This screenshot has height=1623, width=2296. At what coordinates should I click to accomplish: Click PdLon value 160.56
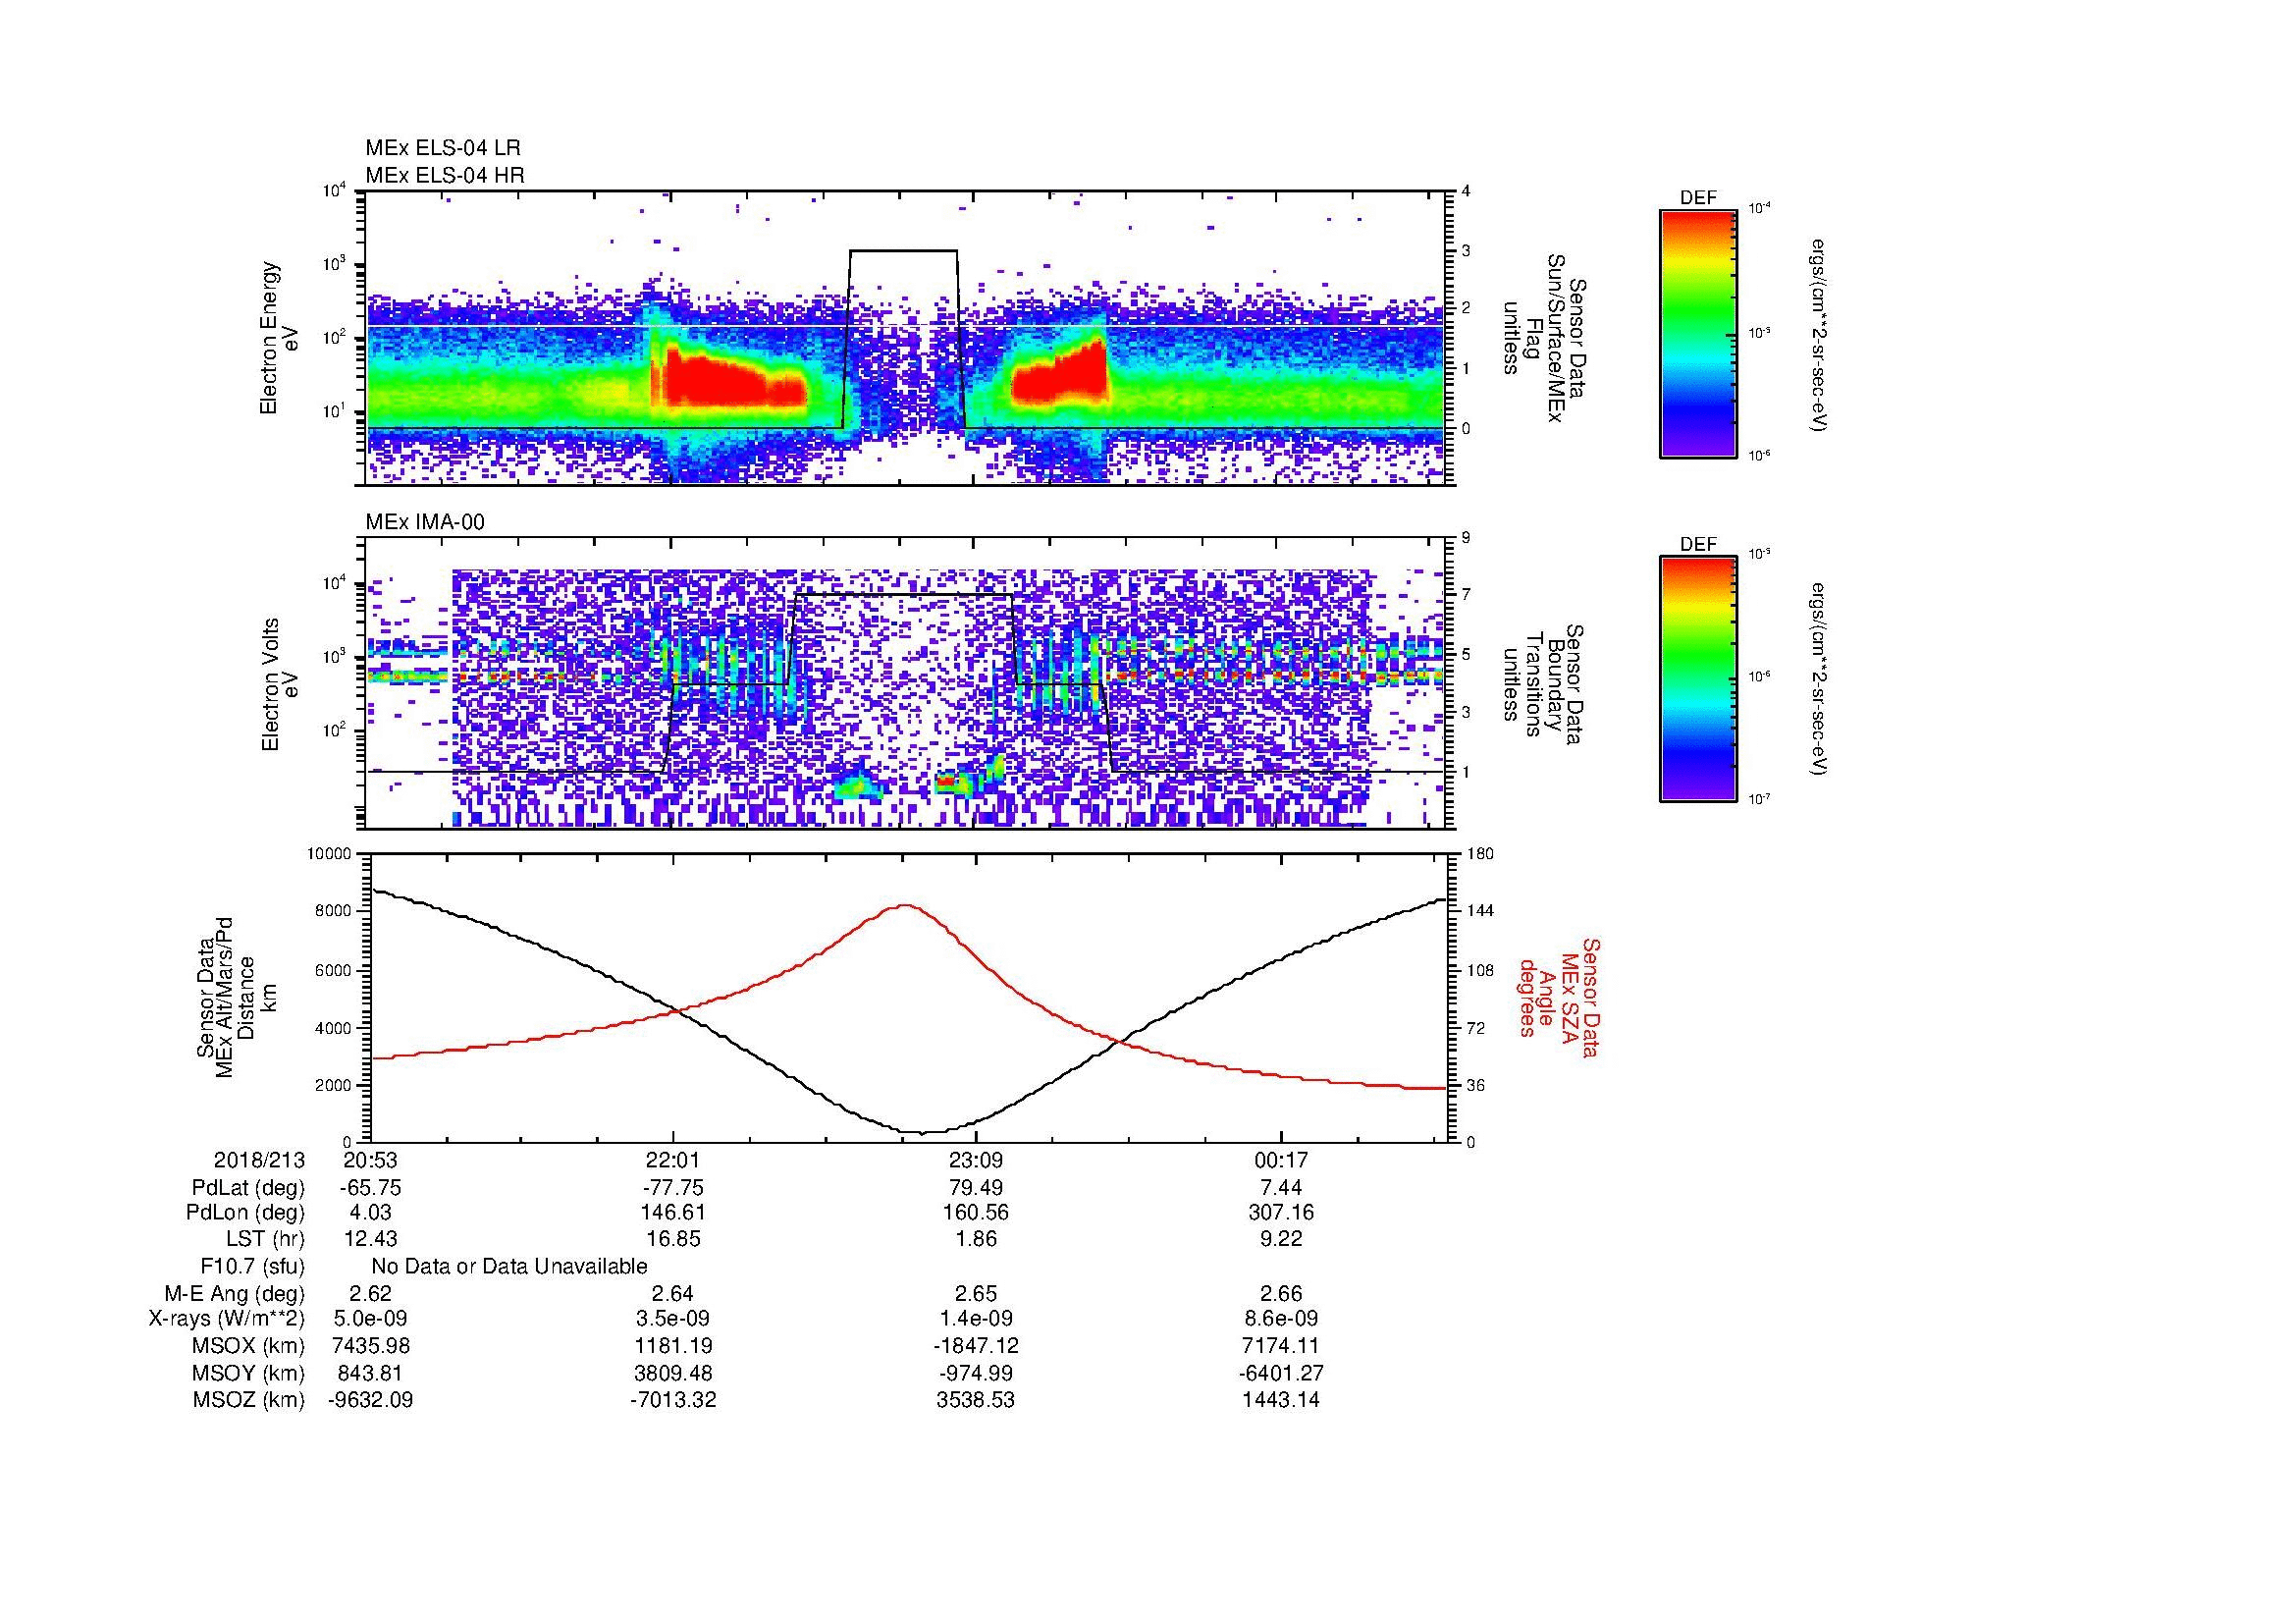tap(976, 1213)
